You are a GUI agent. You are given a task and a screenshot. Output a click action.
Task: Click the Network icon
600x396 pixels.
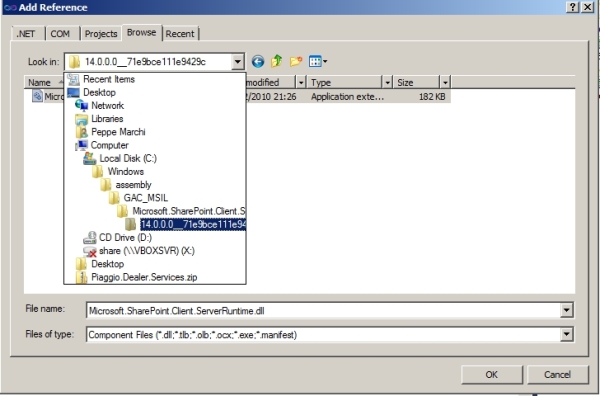pos(82,105)
